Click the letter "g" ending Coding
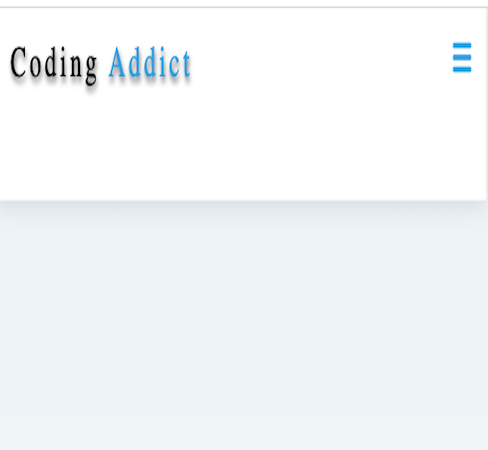This screenshot has height=450, width=488. 91,69
